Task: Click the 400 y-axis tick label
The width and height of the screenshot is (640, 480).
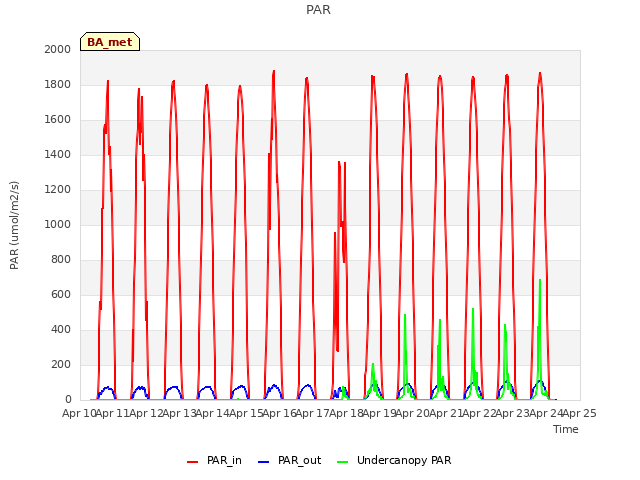Action: click(x=61, y=330)
